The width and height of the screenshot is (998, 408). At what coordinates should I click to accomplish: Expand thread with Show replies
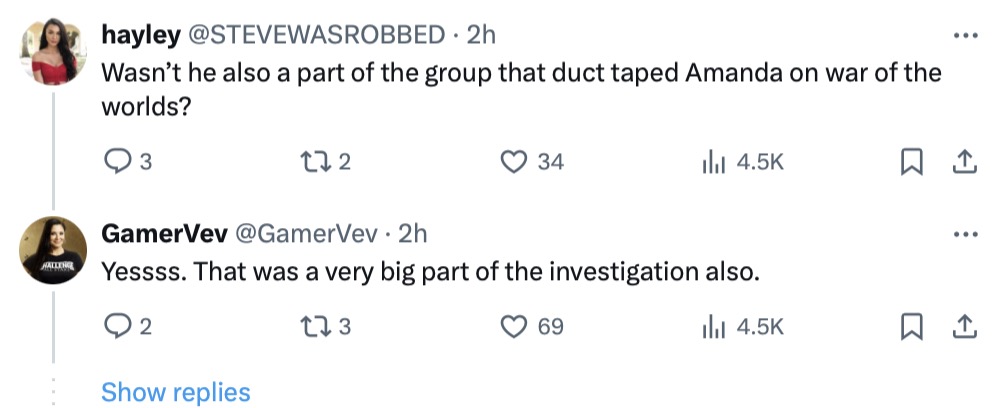(x=176, y=391)
